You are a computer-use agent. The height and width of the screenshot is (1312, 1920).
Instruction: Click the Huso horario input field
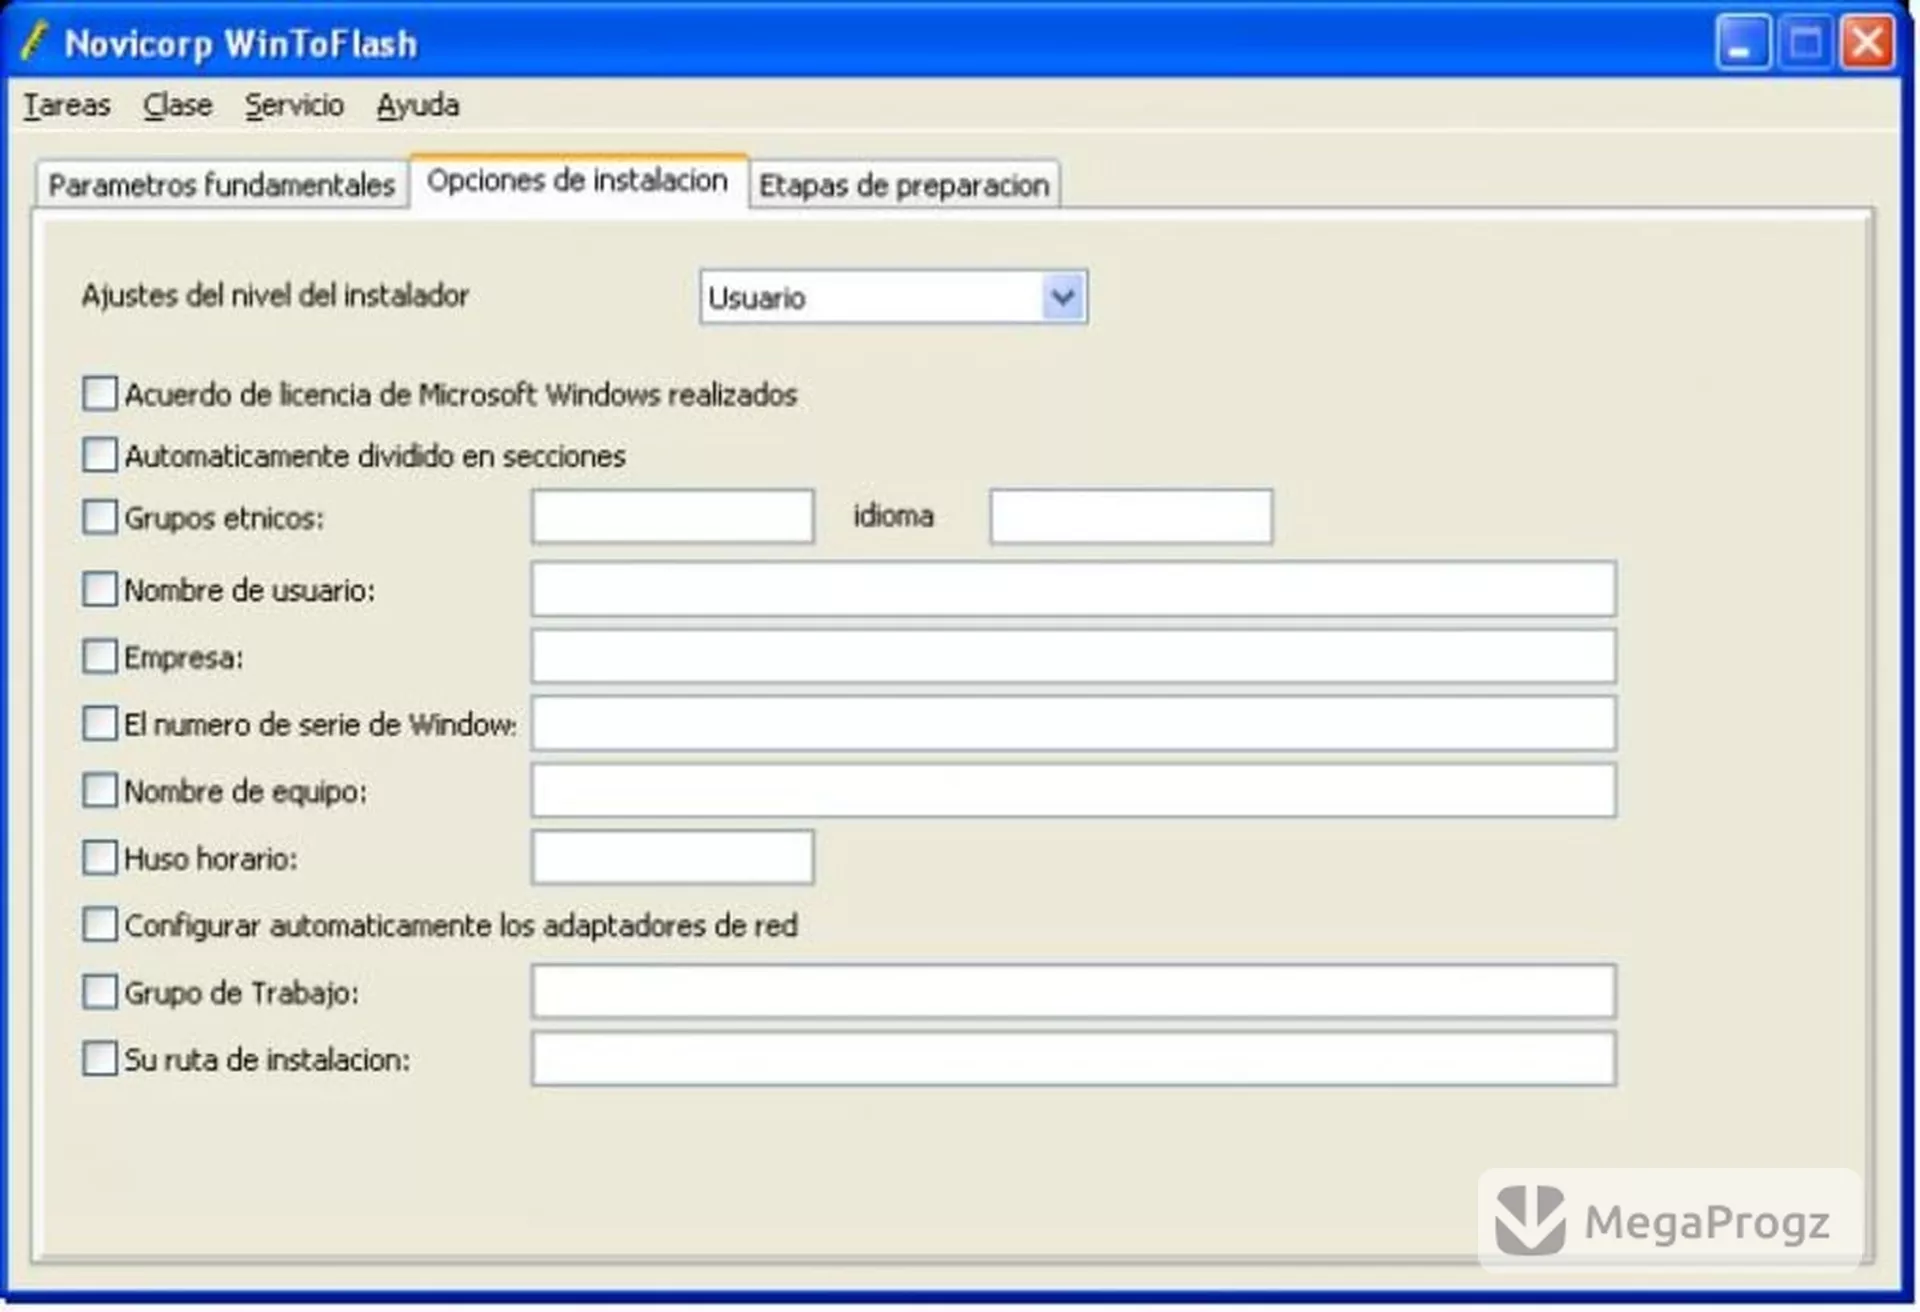(673, 857)
